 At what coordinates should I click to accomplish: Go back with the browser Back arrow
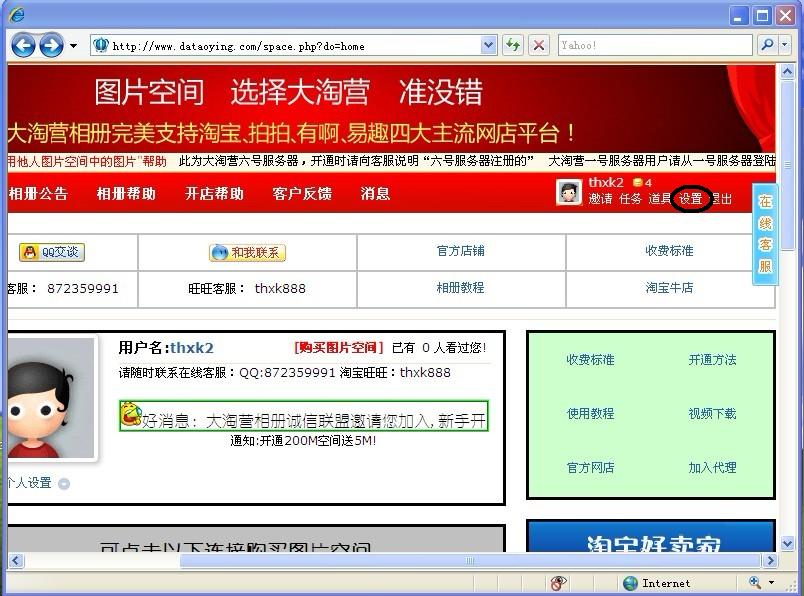[23, 46]
